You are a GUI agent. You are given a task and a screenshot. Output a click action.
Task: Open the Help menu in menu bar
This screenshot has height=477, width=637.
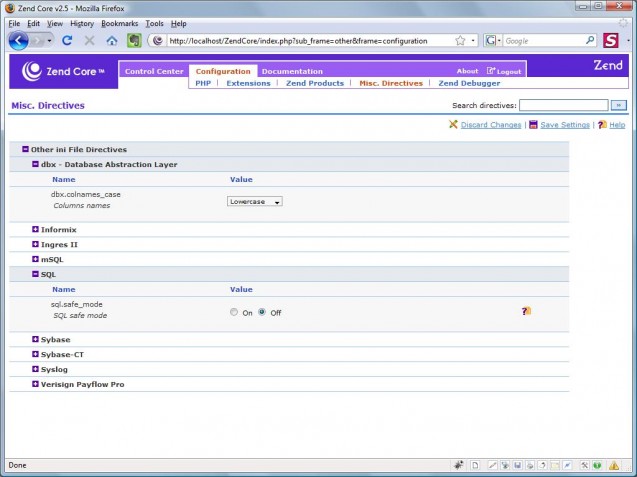coord(178,24)
